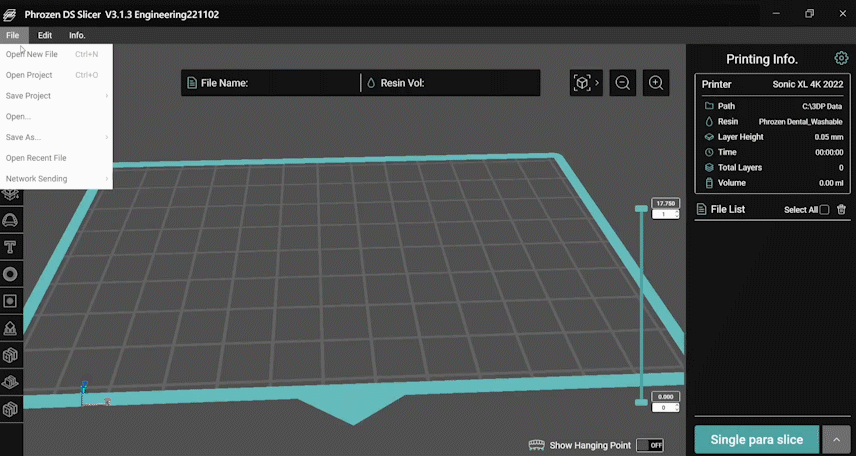Click the stacked cubes tool above the platform cube icon

(10, 356)
